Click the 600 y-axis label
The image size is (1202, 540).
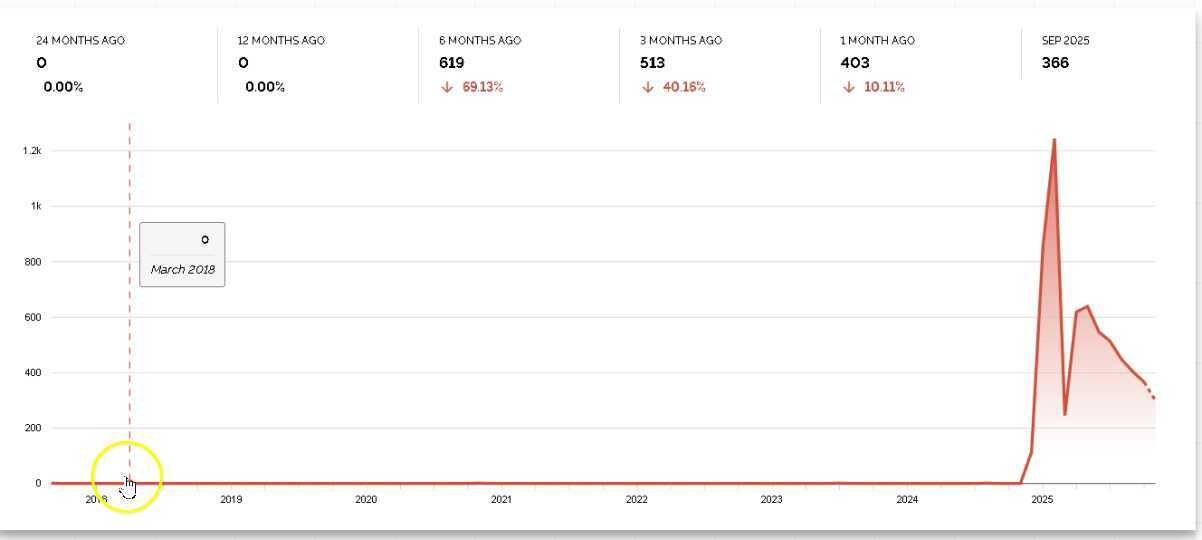[33, 317]
